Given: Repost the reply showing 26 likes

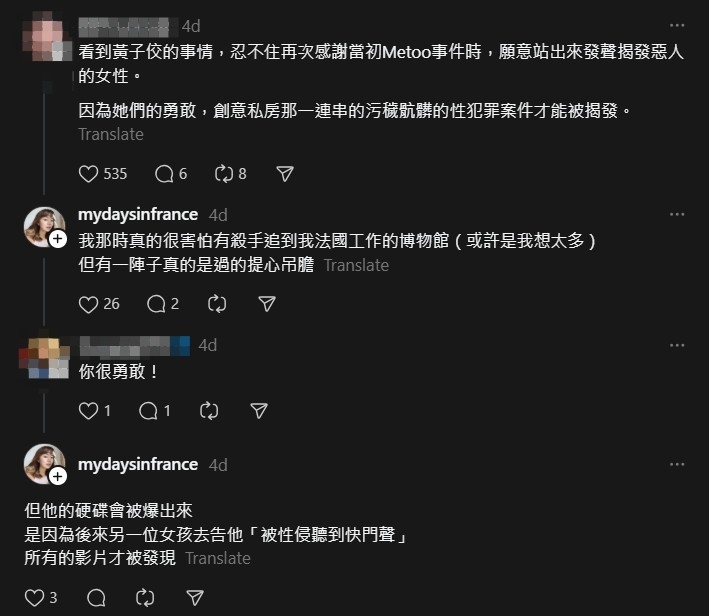Looking at the screenshot, I should (217, 304).
